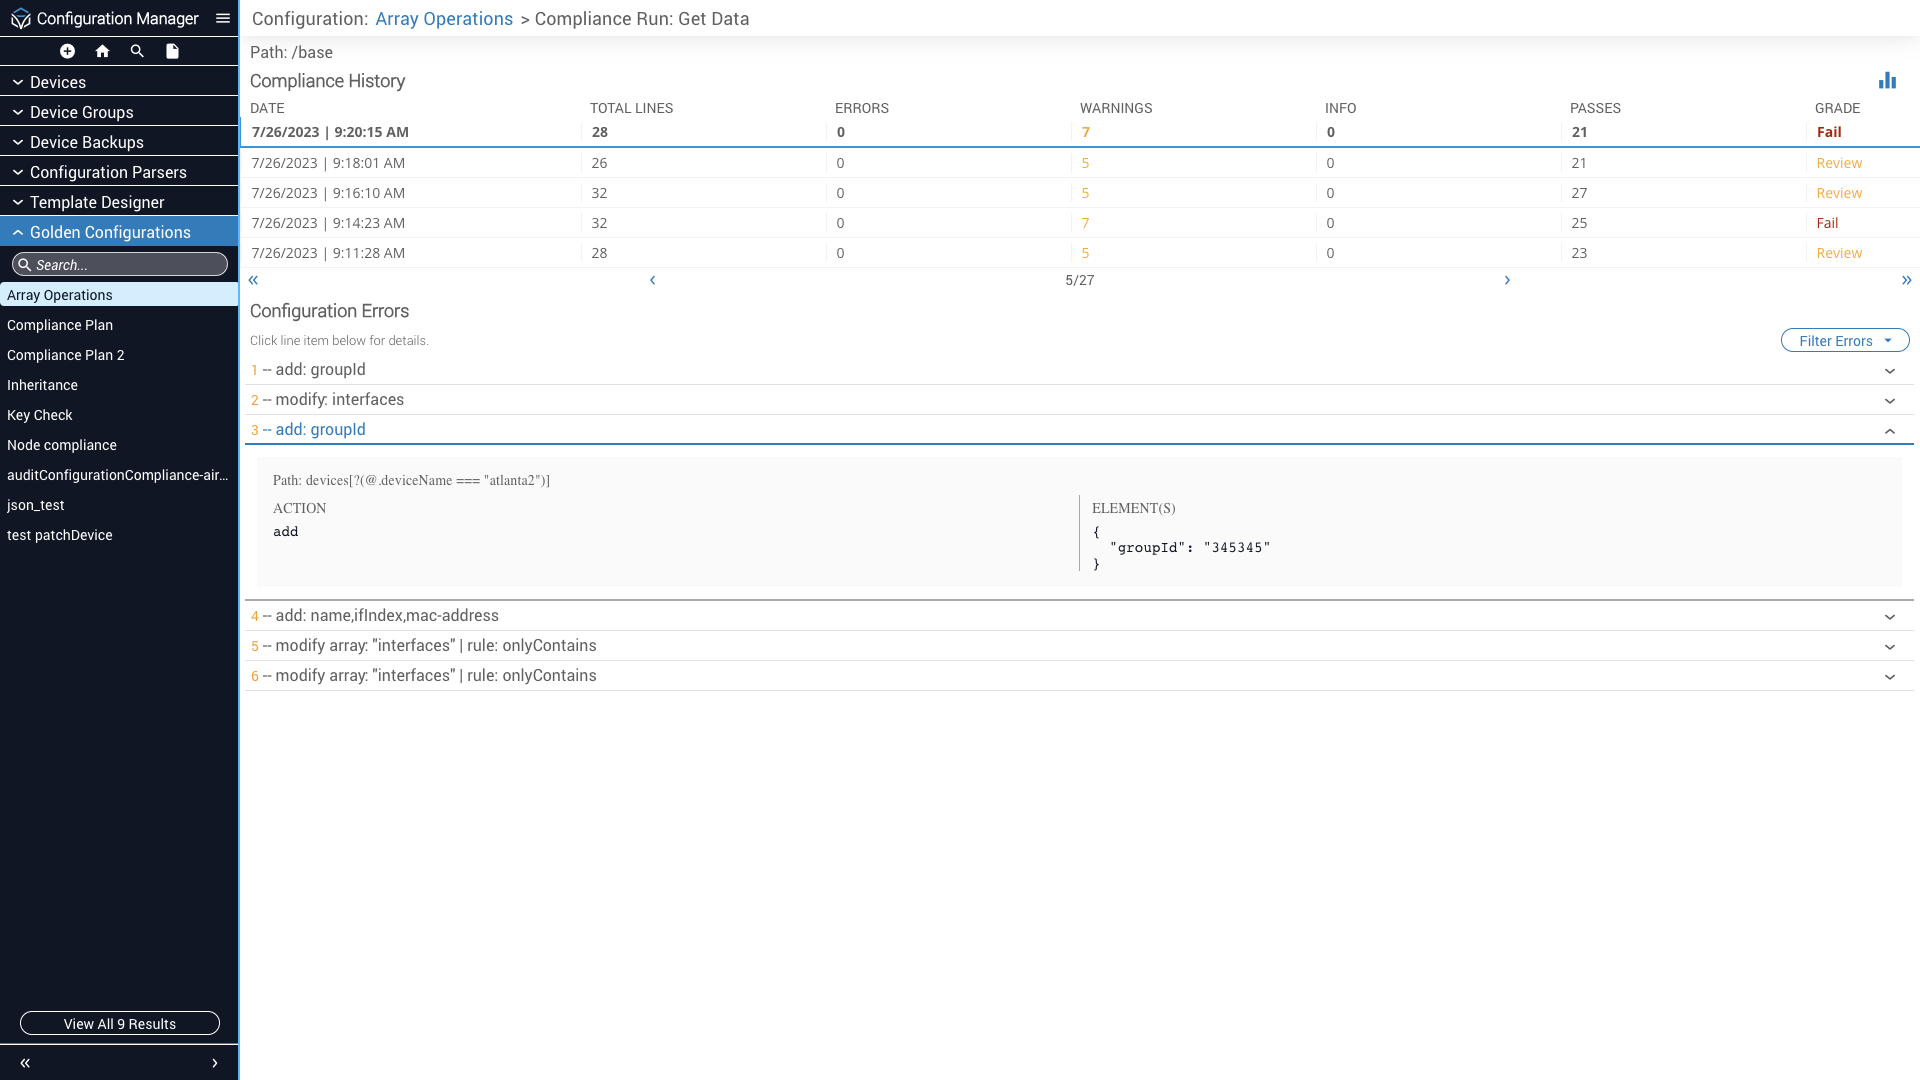Viewport: 1920px width, 1080px height.
Task: Jump to last compliance history page
Action: click(x=1906, y=280)
